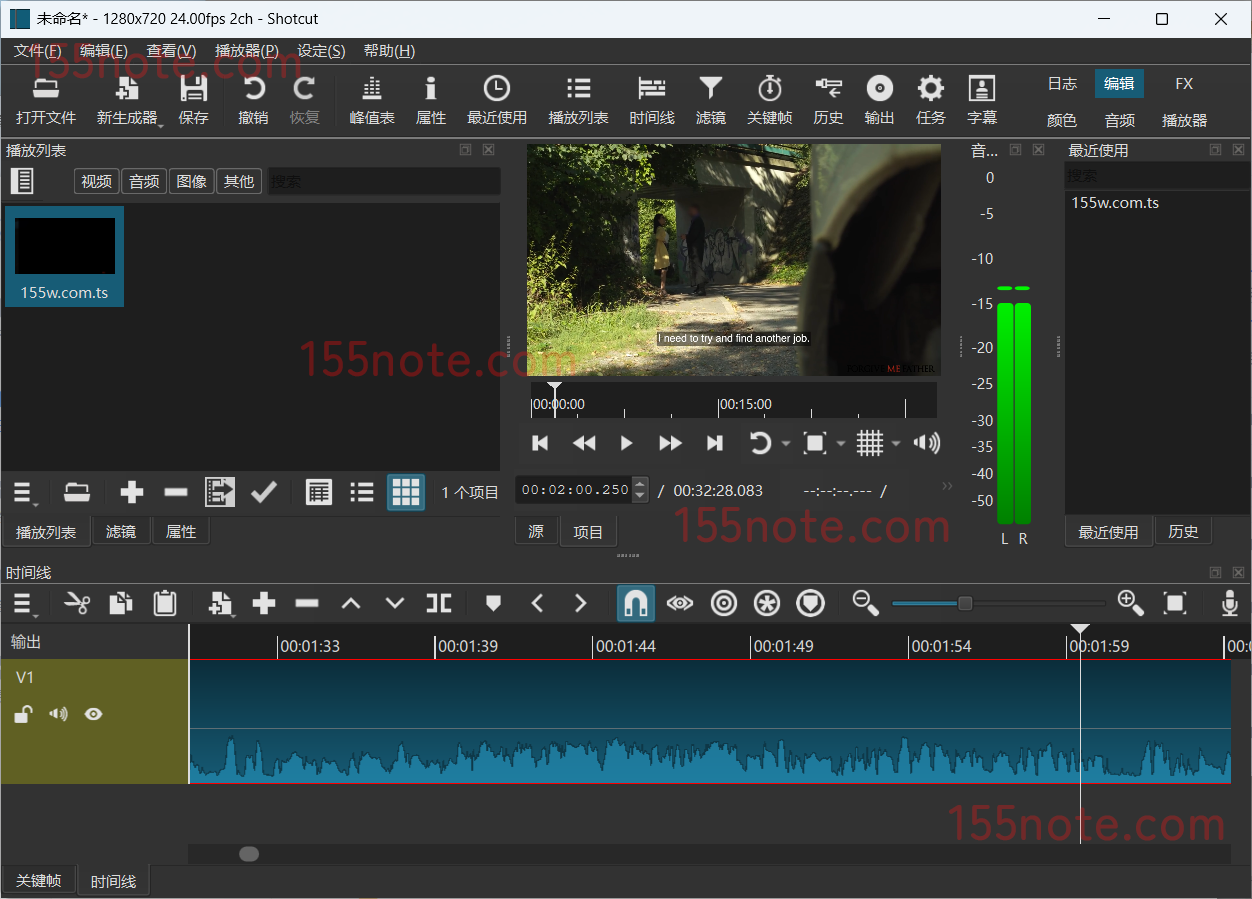Open the timeline hamburger menu
The height and width of the screenshot is (899, 1252).
point(24,603)
